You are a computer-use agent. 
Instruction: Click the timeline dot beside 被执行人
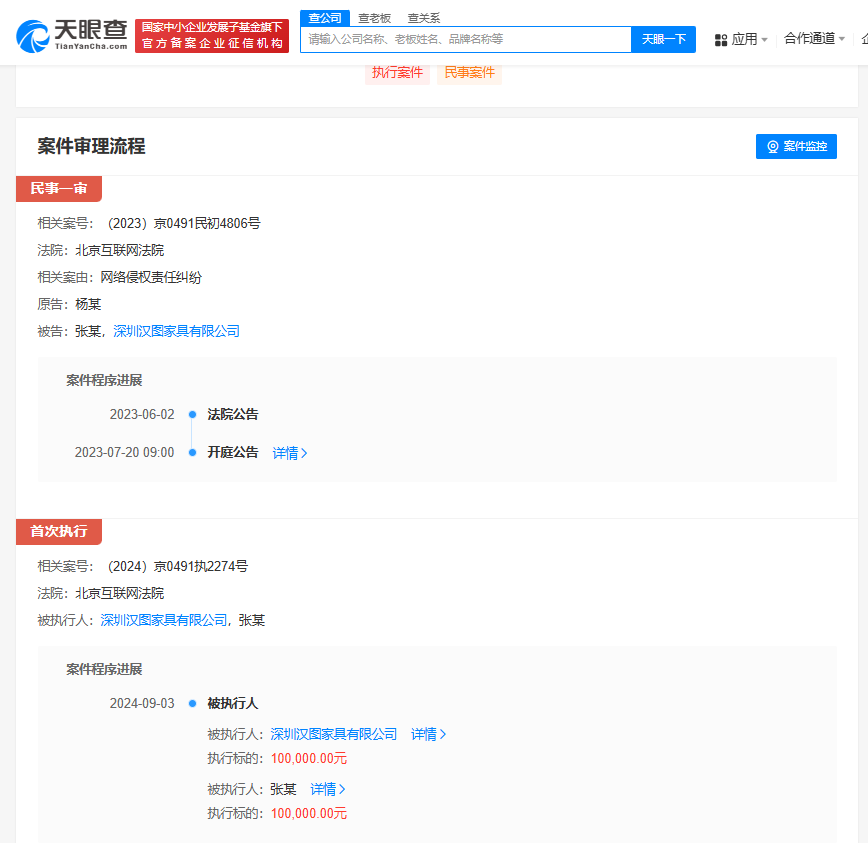coord(193,703)
